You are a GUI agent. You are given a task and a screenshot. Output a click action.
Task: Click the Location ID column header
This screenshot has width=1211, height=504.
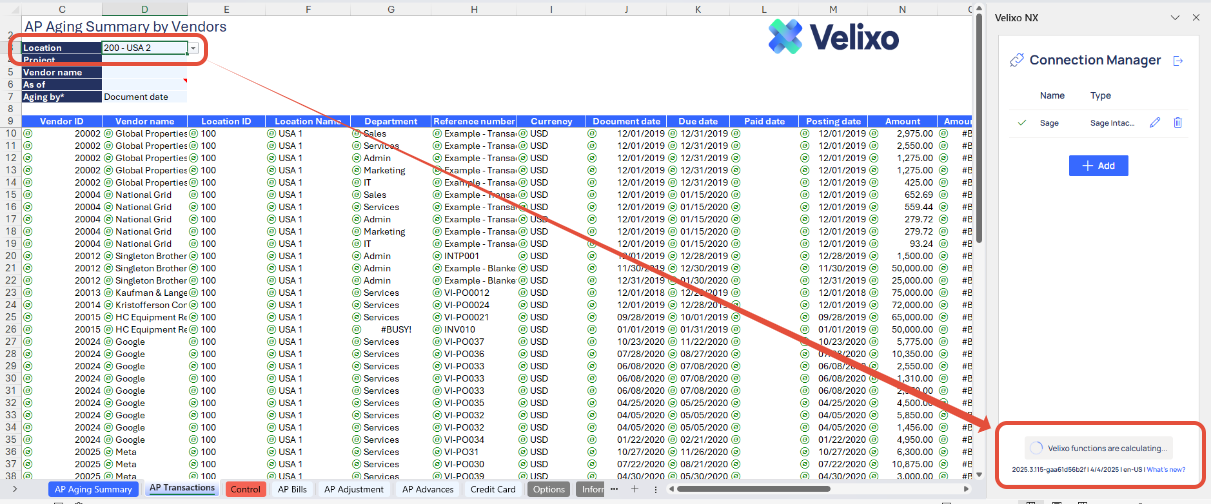tap(226, 121)
